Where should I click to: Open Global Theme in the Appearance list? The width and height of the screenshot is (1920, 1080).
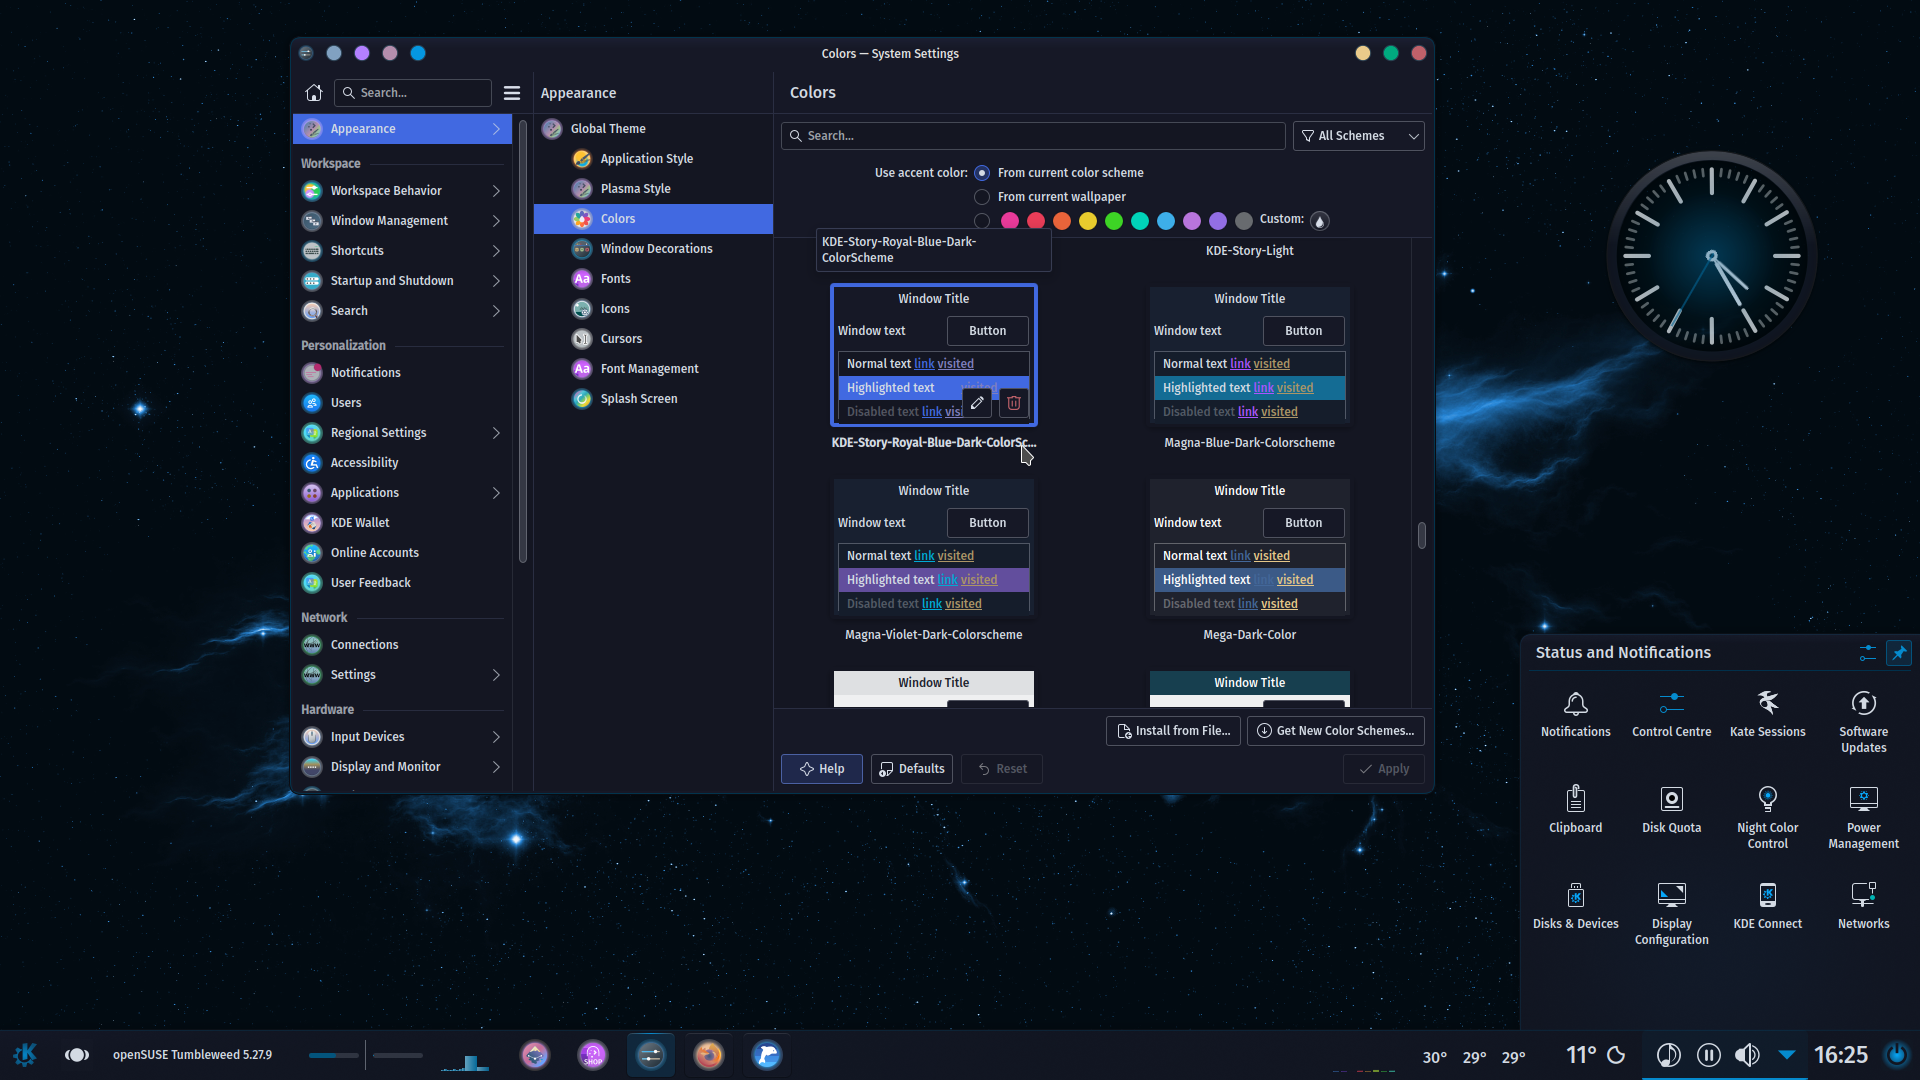[x=653, y=129]
